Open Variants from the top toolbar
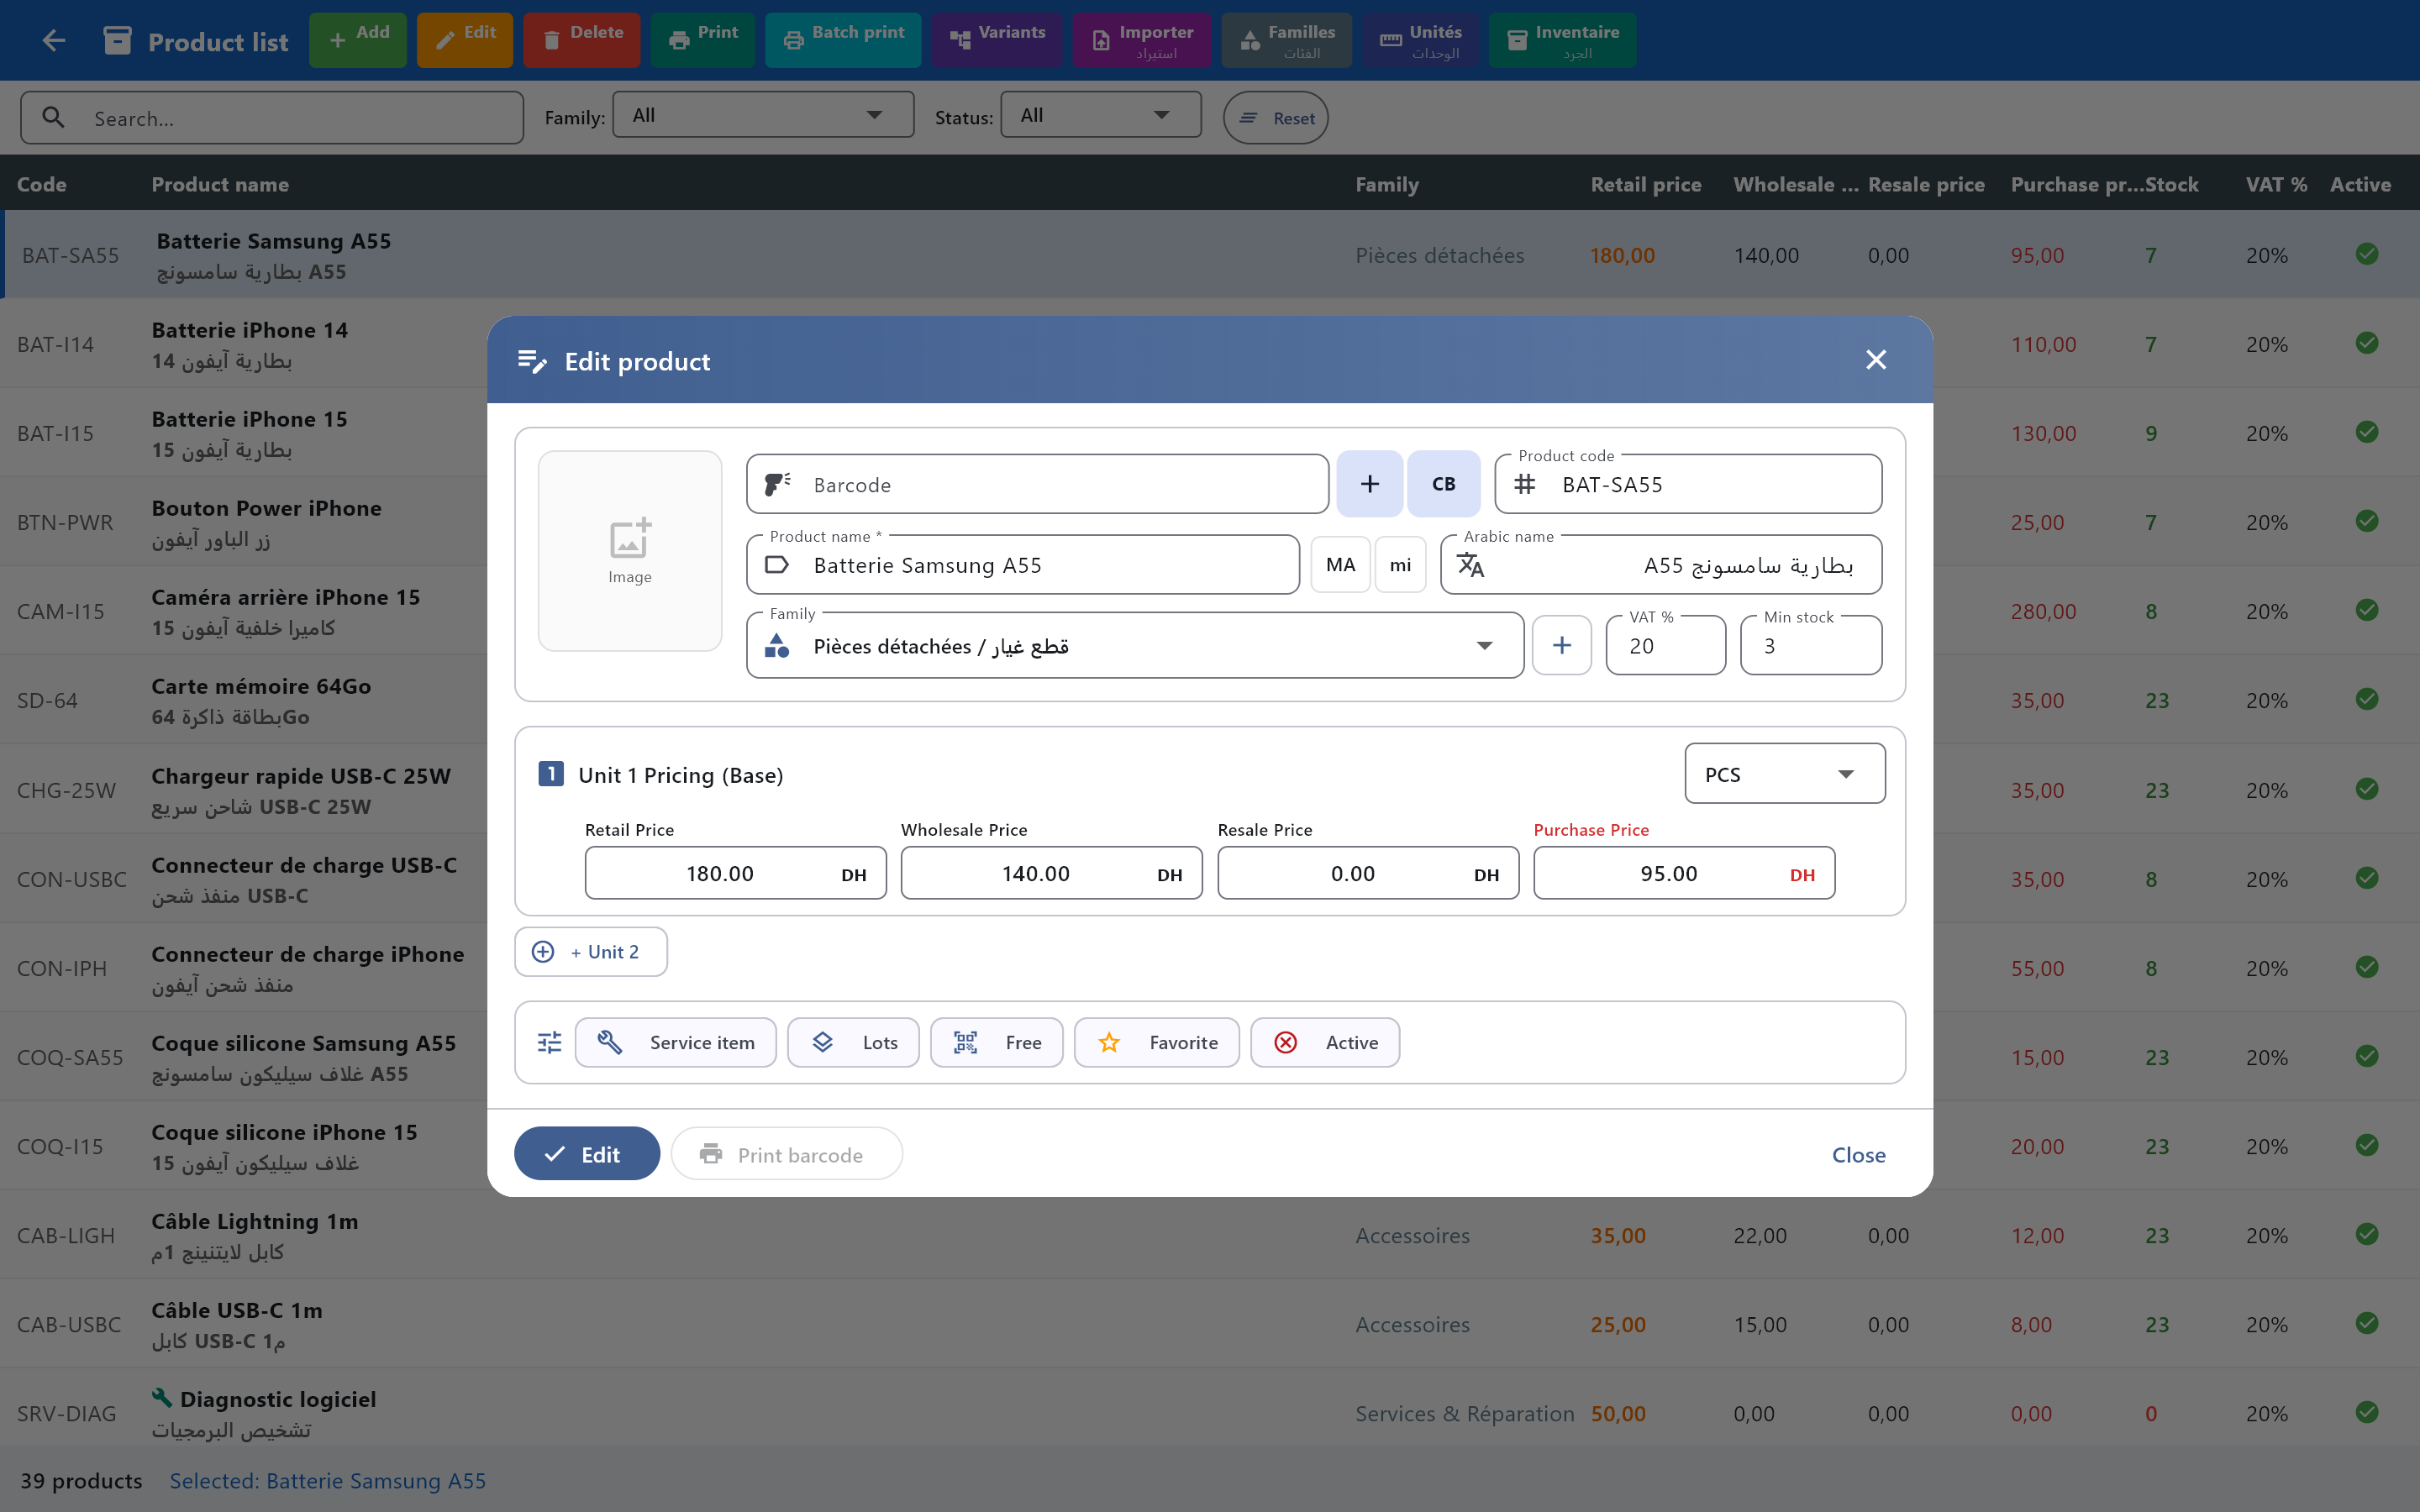The image size is (2420, 1512). tap(997, 40)
